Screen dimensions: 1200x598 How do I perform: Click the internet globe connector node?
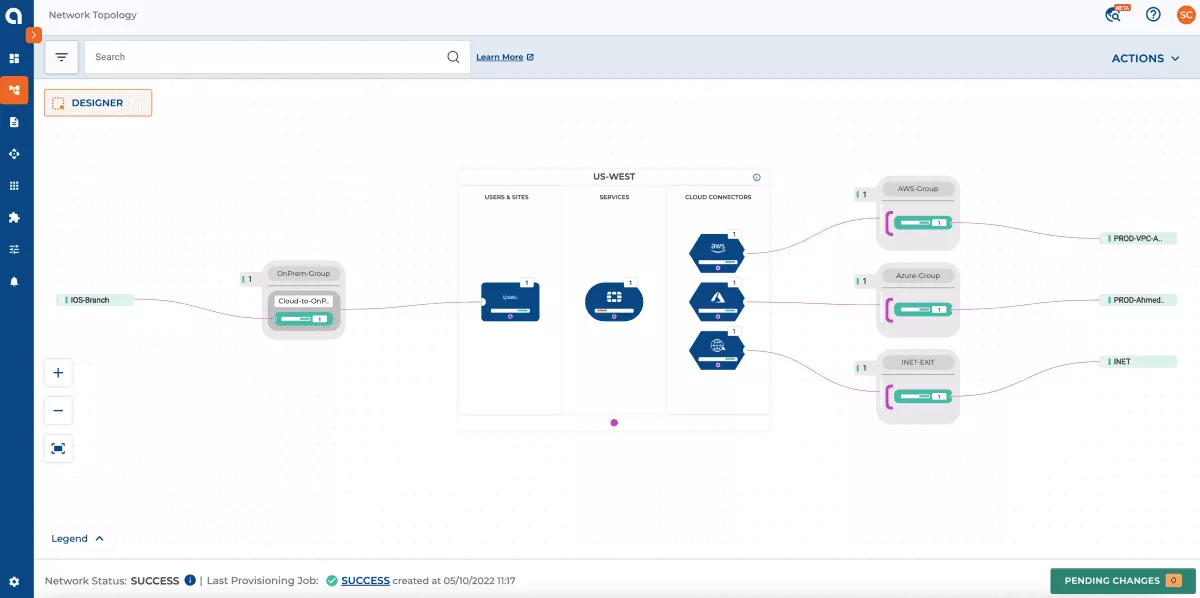(x=717, y=348)
